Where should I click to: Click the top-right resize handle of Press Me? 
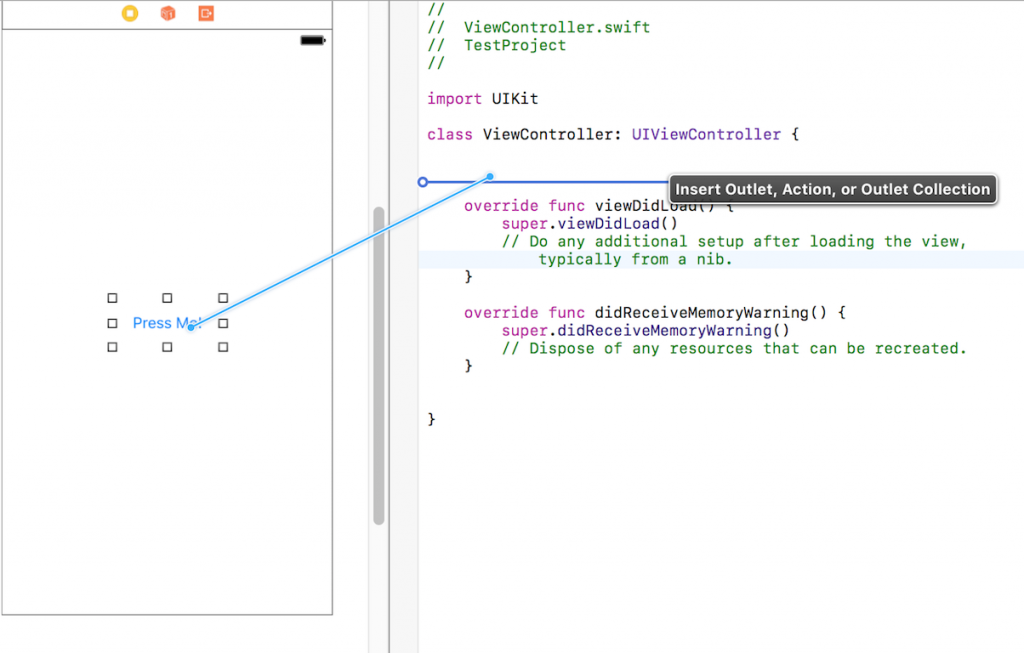pos(223,298)
